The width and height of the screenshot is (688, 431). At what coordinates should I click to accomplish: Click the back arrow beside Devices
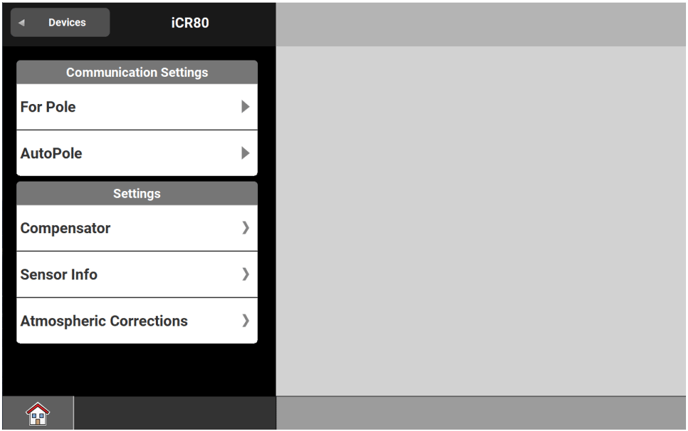coord(22,22)
